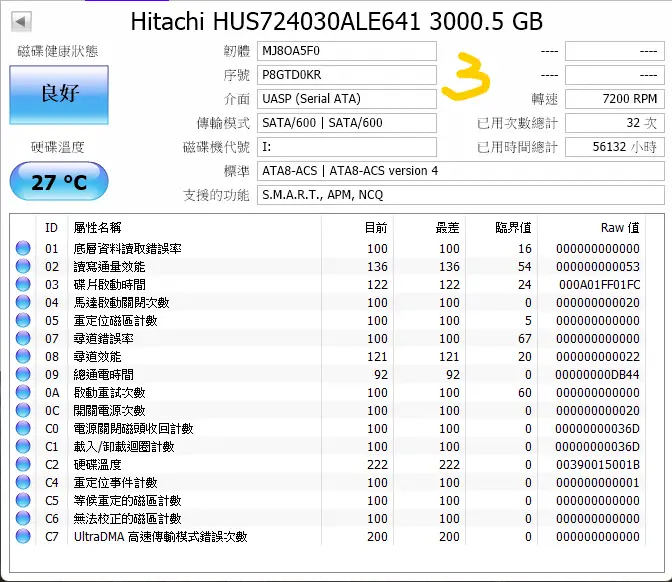Click the status orb for attribute C7
The height and width of the screenshot is (582, 672).
click(x=23, y=536)
